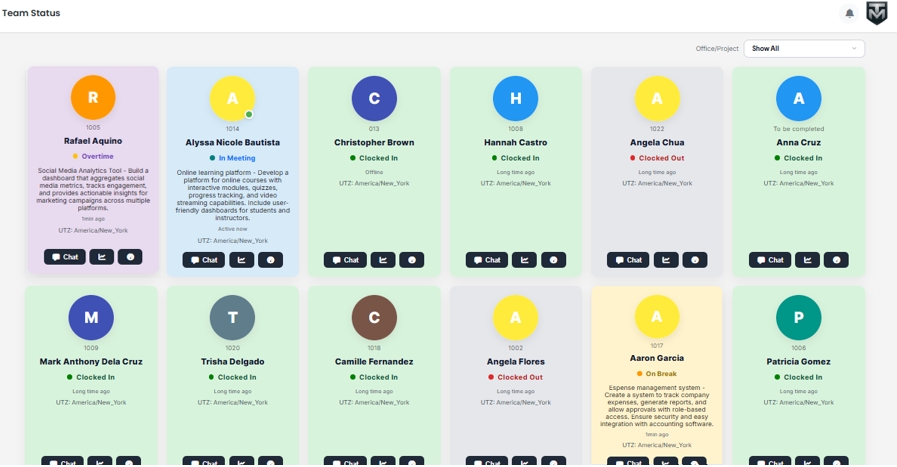The image size is (897, 467).
Task: View chart icon on Anna Cruz's card
Action: [x=807, y=260]
